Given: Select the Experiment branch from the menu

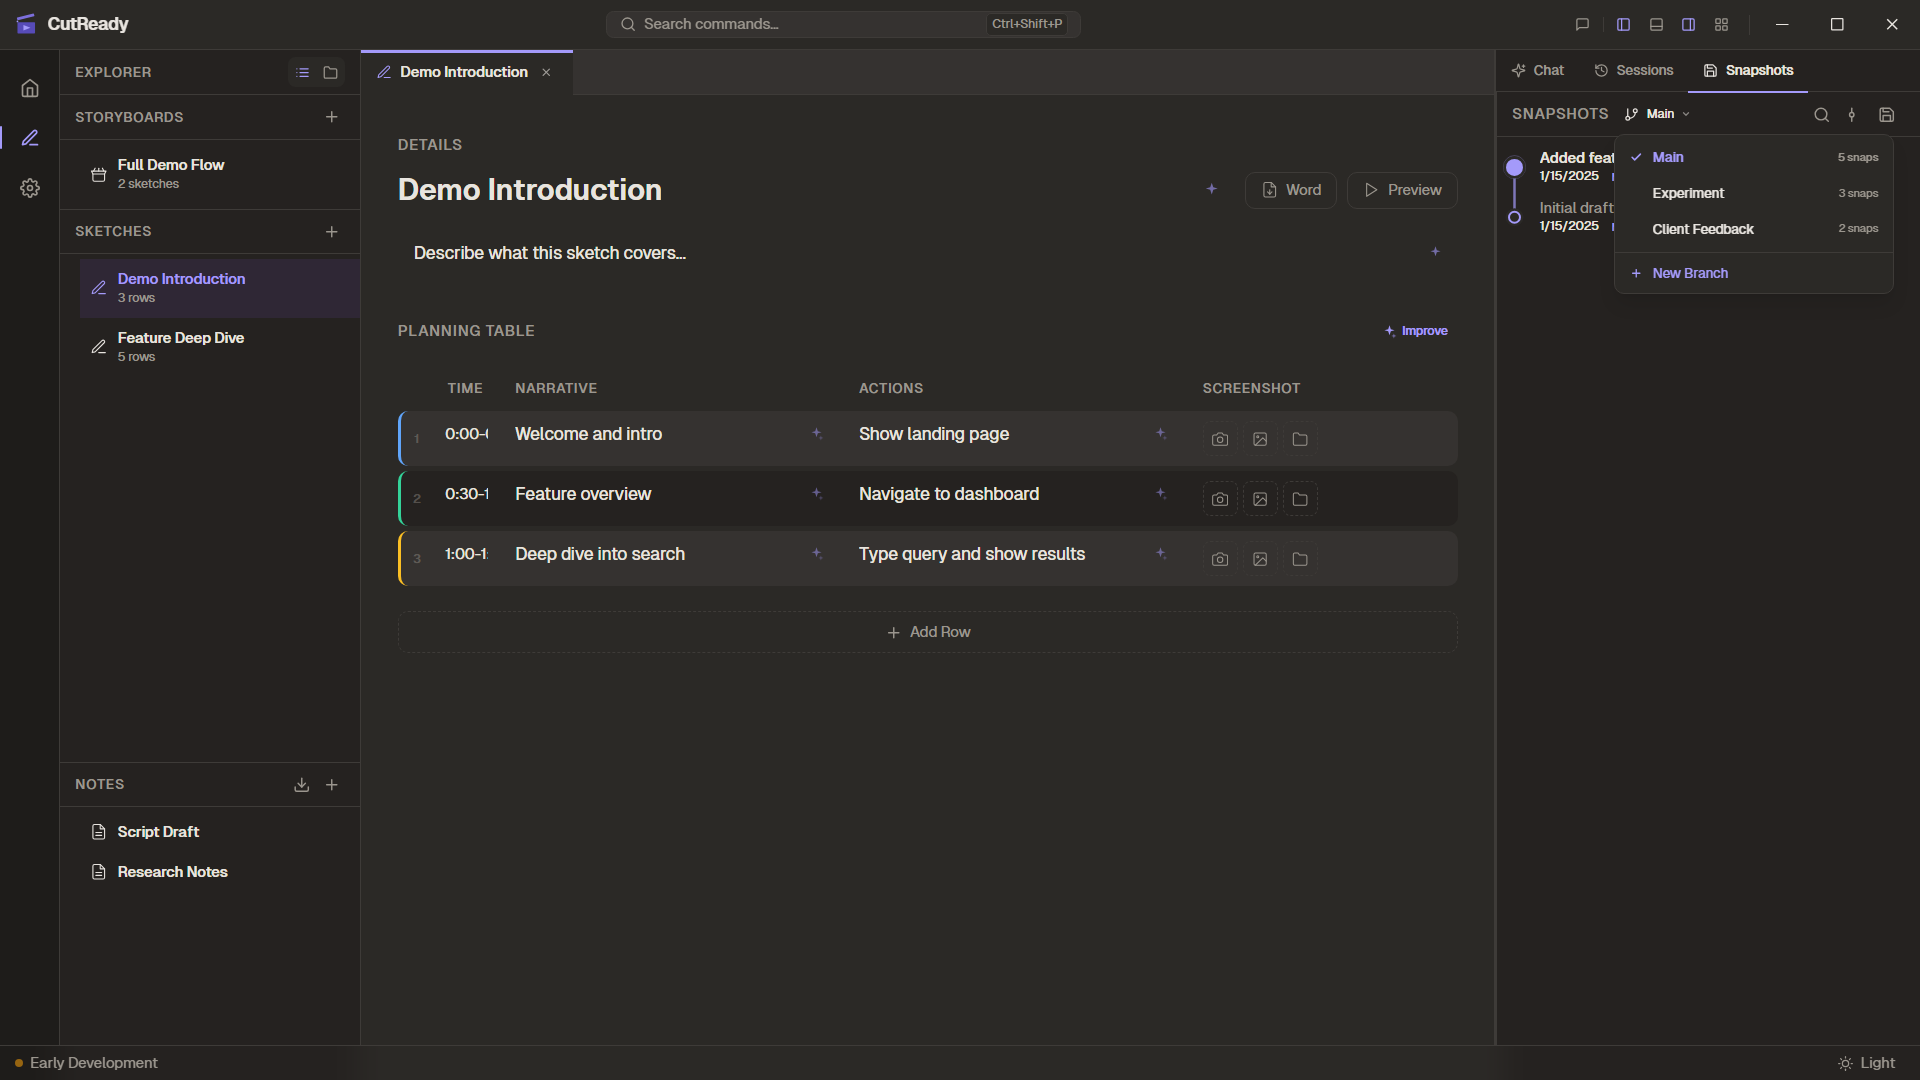Looking at the screenshot, I should pos(1687,193).
